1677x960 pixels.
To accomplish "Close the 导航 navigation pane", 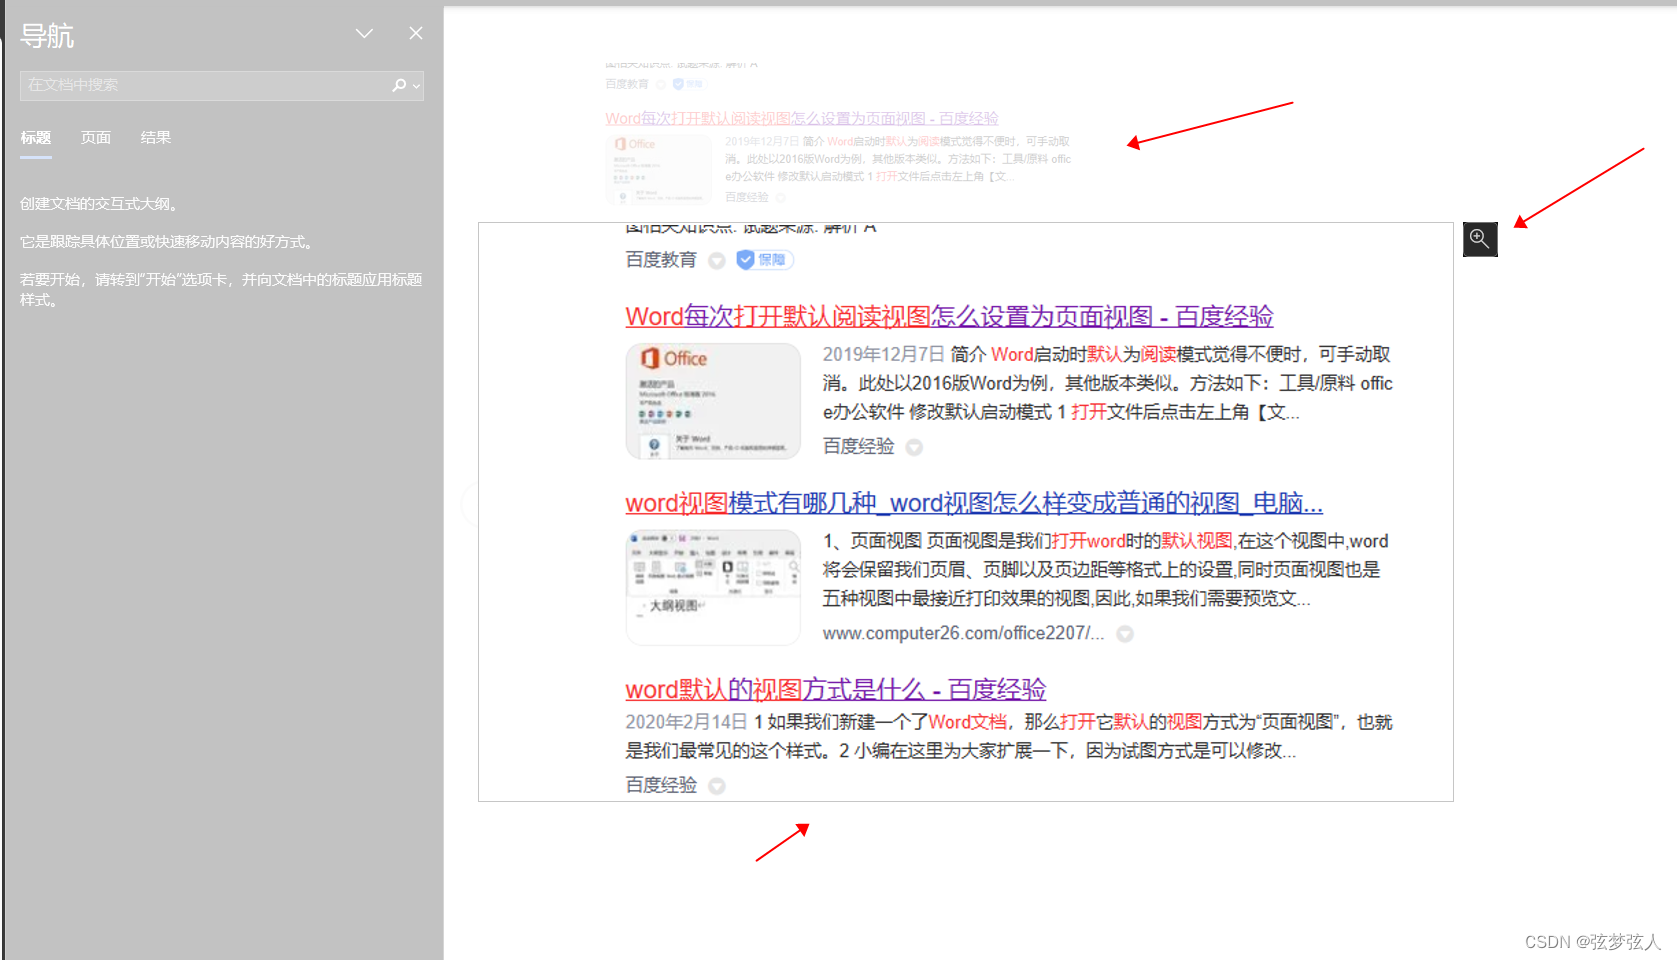I will [x=416, y=34].
